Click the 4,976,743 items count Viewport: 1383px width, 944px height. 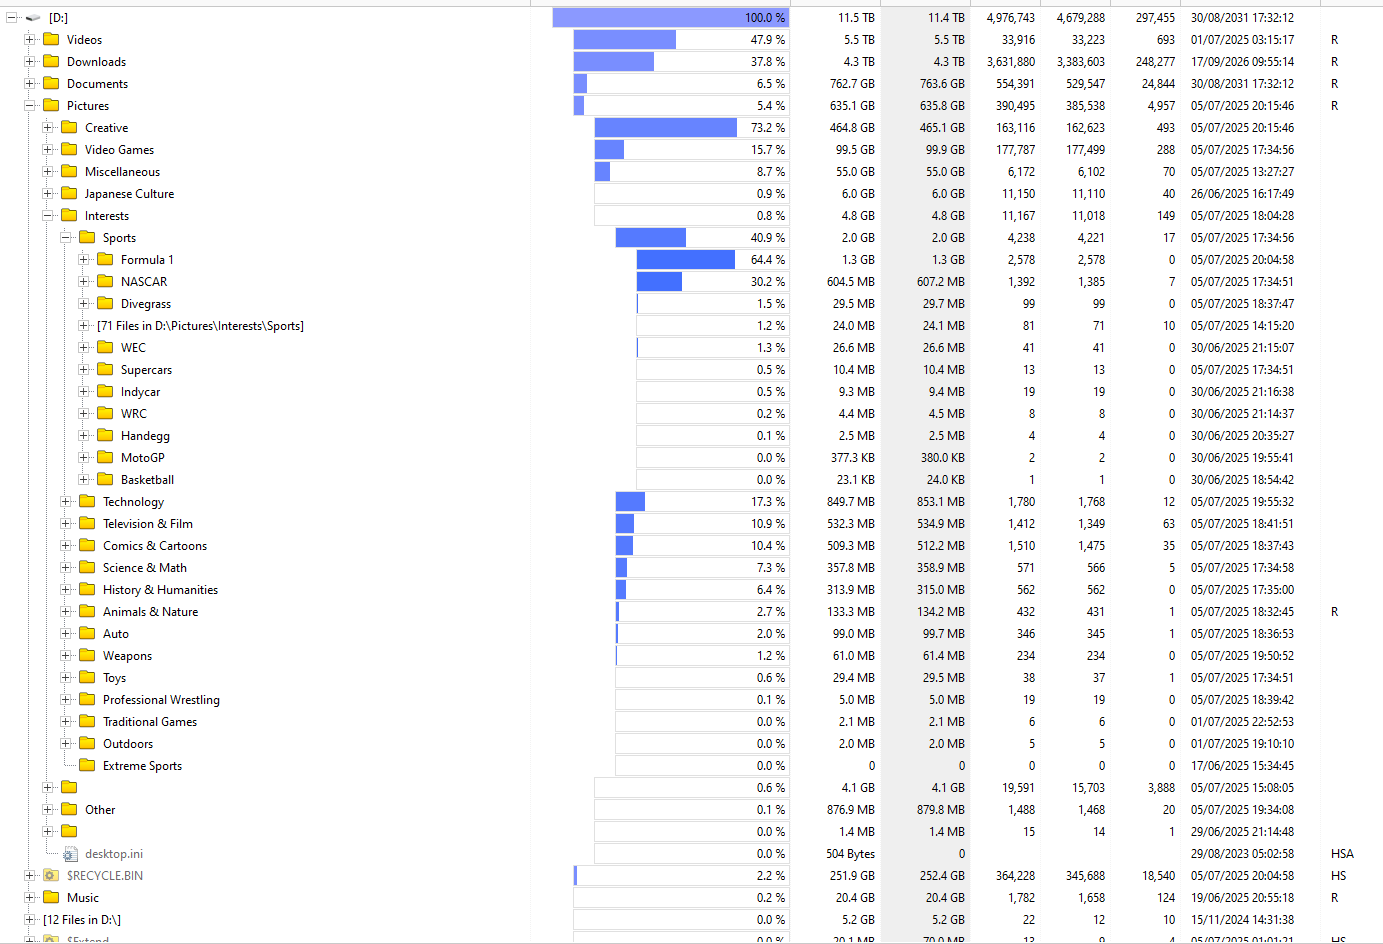point(1011,18)
